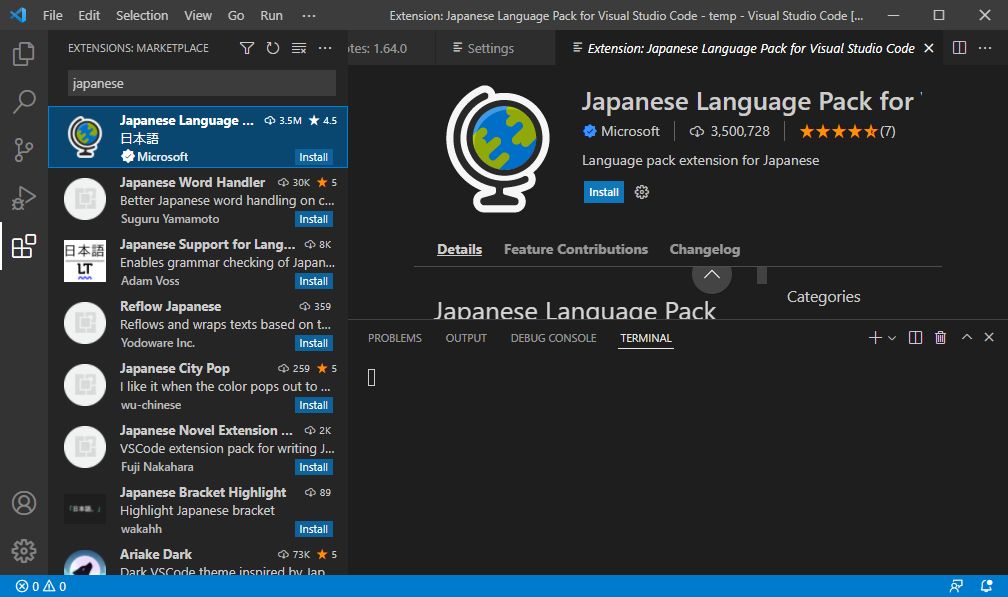
Task: Open the Extensions view icon
Action: pos(24,246)
